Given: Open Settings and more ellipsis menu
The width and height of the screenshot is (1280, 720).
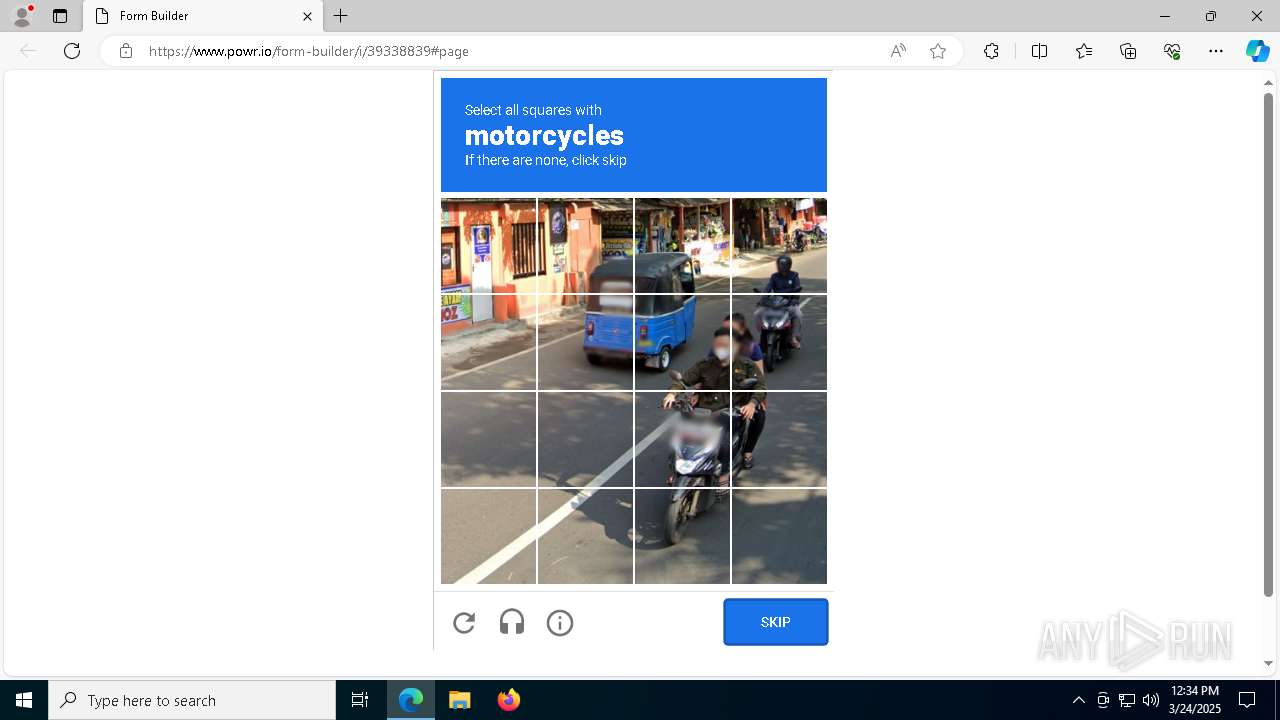Looking at the screenshot, I should pyautogui.click(x=1216, y=51).
